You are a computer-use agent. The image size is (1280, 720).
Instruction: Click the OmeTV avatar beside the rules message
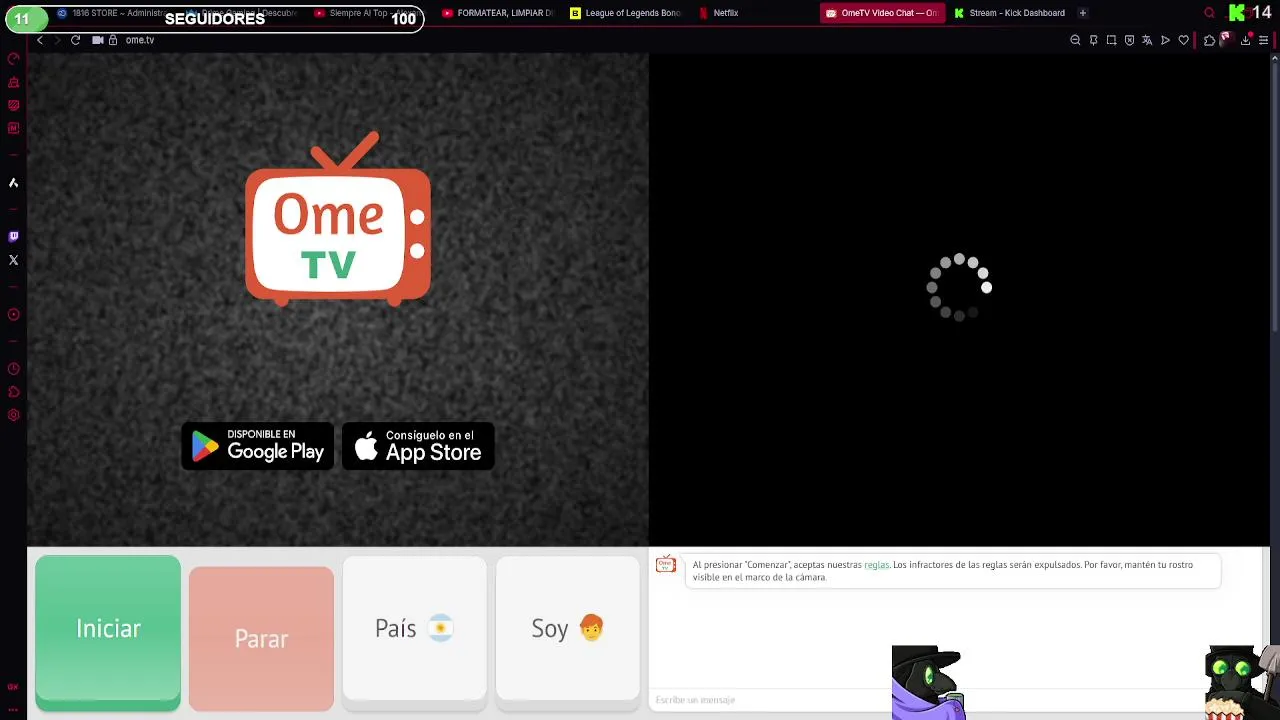tap(665, 565)
